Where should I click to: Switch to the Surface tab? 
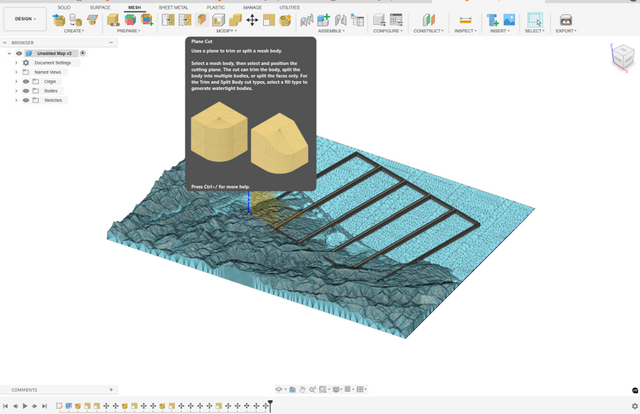100,7
